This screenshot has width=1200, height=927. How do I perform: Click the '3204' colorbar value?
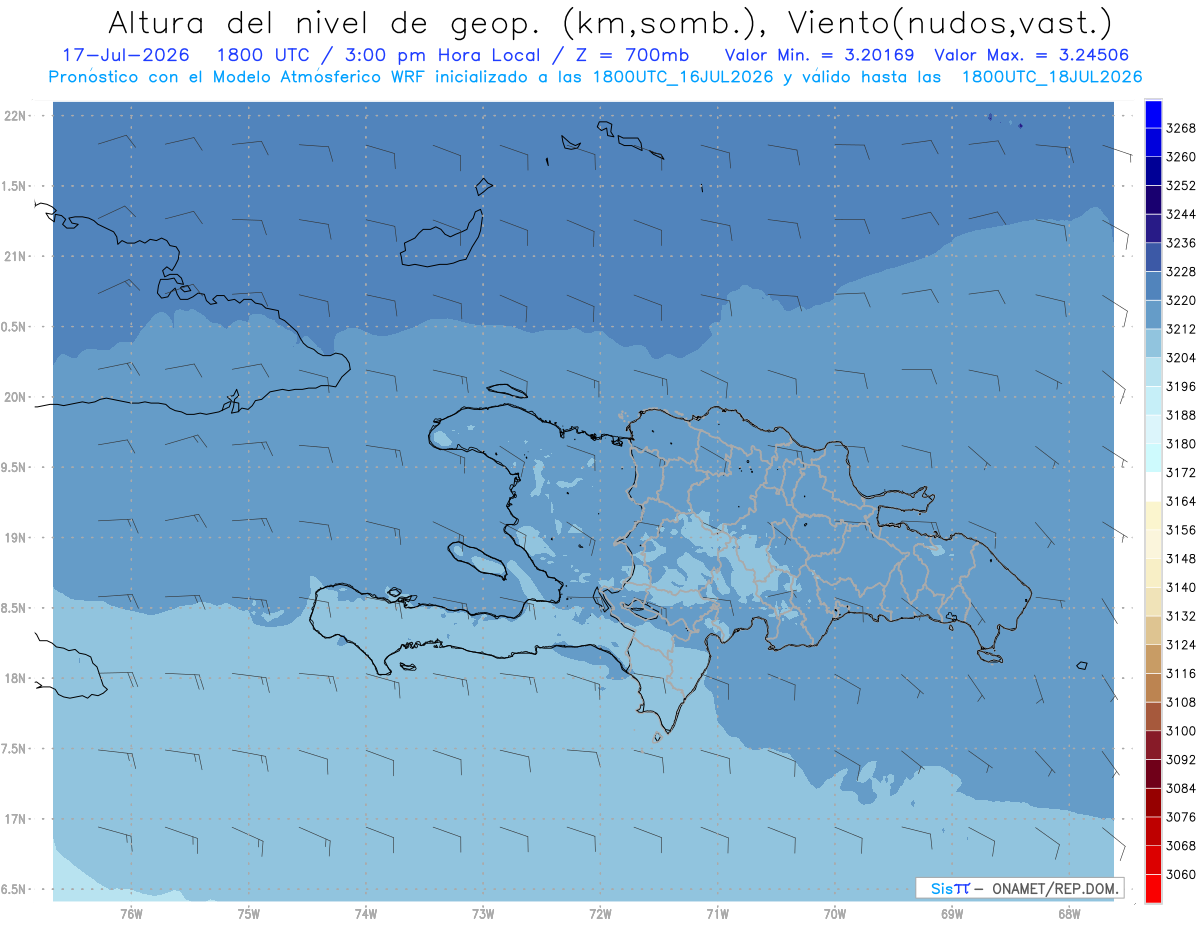[x=1181, y=358]
